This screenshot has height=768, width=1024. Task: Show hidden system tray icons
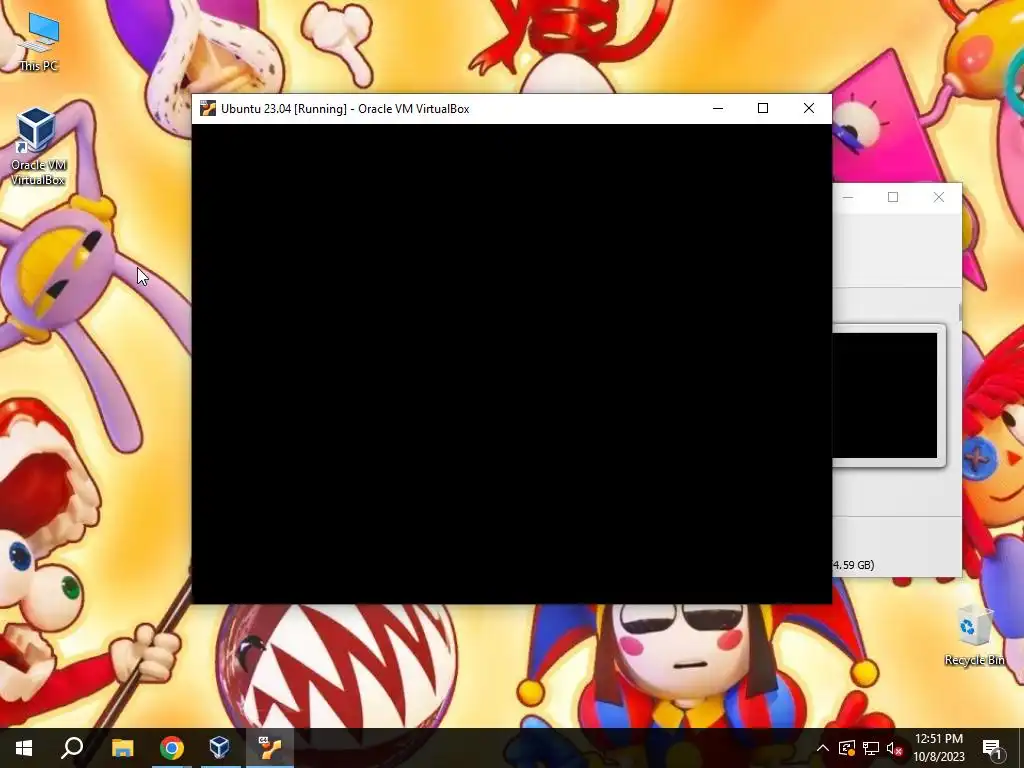(x=823, y=748)
